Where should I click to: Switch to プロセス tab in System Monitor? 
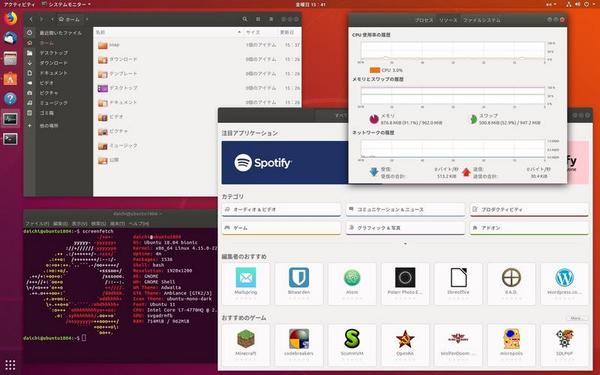tap(424, 20)
